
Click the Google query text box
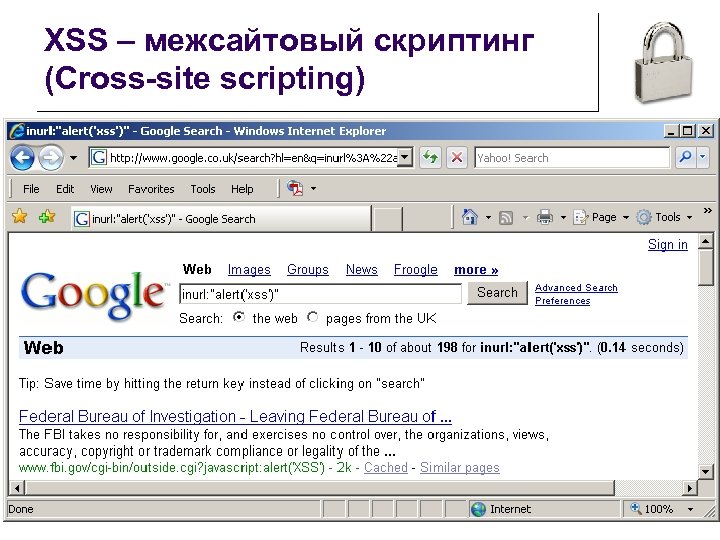point(321,294)
